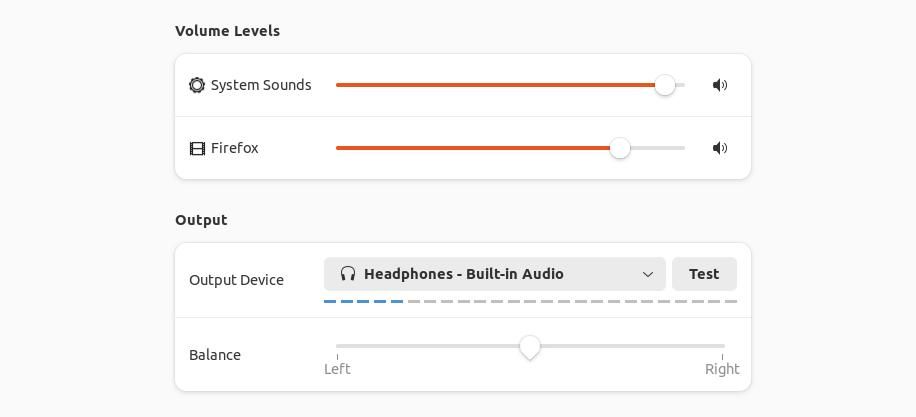This screenshot has width=916, height=417.
Task: Click the Right label under Balance
Action: tap(722, 369)
